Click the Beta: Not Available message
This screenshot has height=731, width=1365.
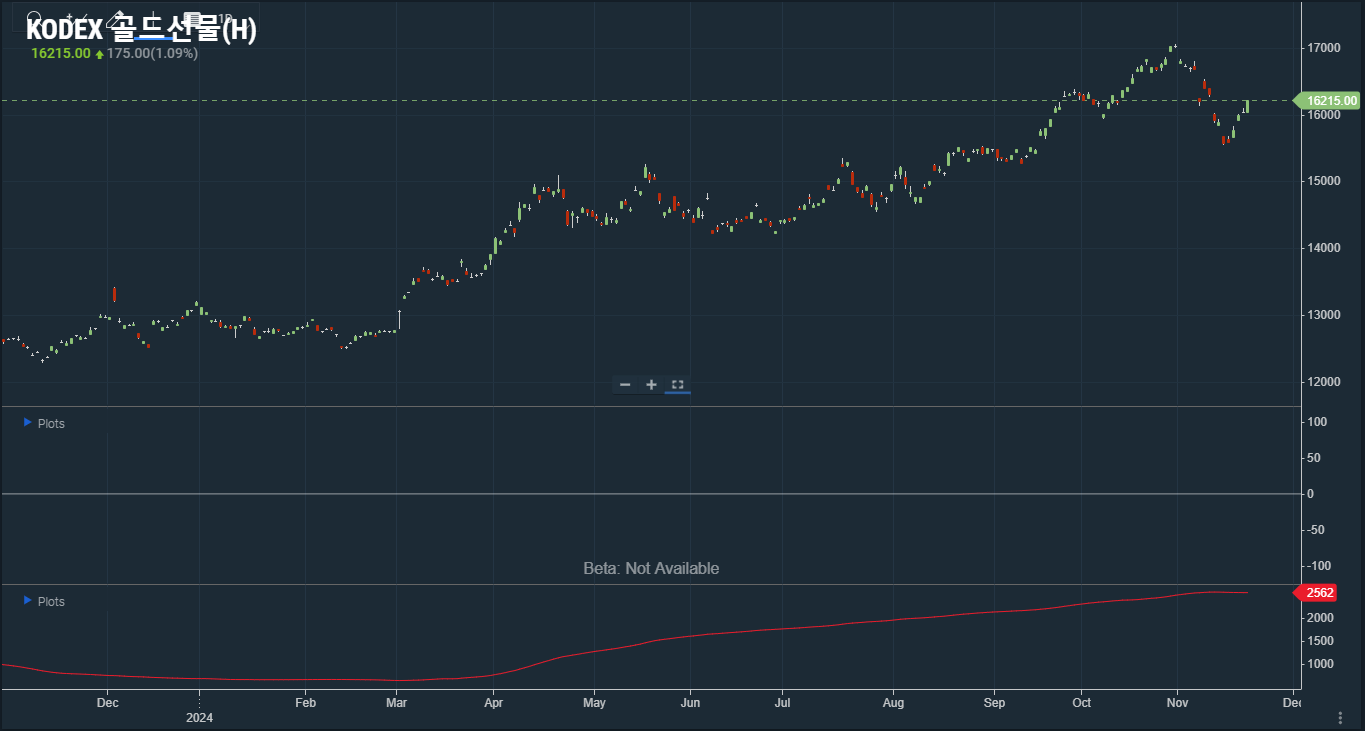tap(651, 568)
